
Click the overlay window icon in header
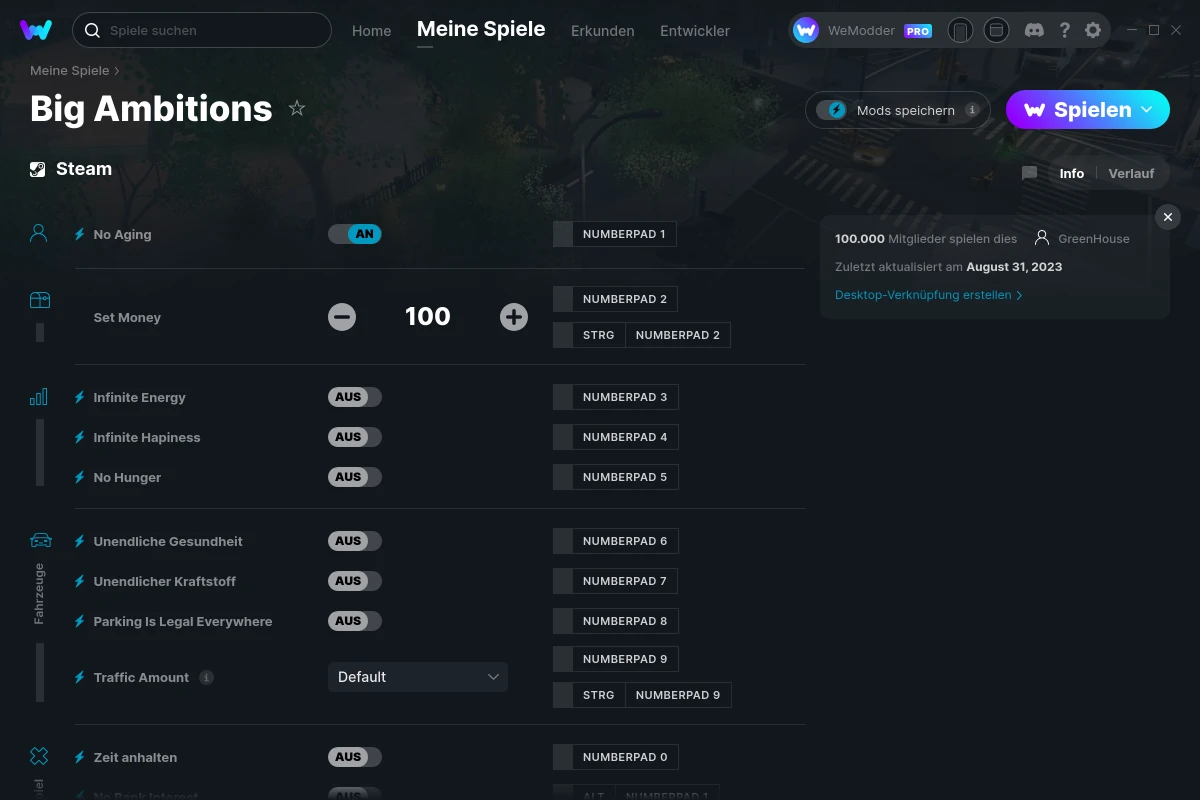coord(996,30)
